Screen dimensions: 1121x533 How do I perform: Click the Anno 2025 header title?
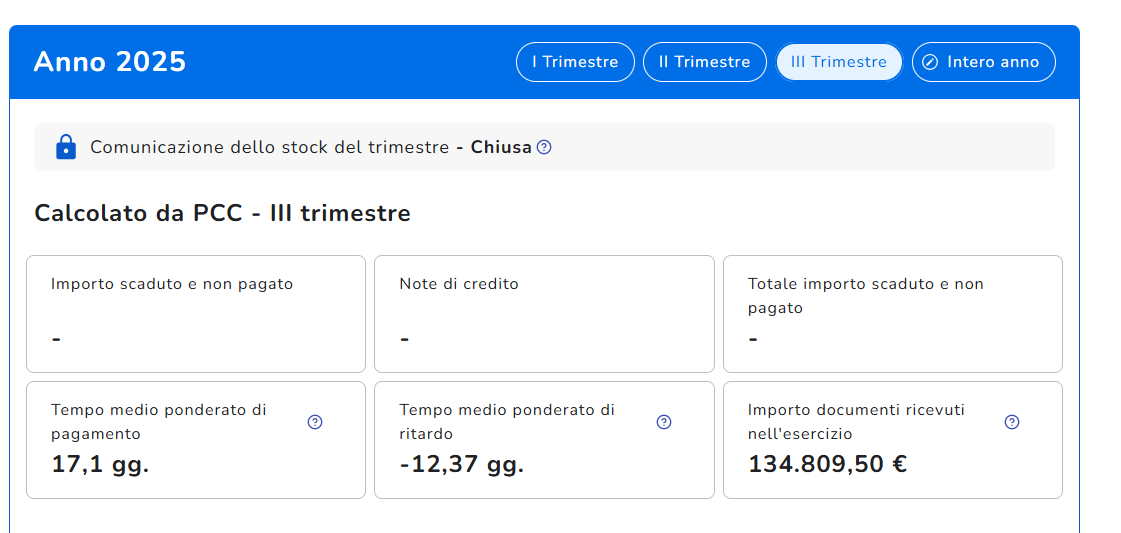pyautogui.click(x=110, y=62)
